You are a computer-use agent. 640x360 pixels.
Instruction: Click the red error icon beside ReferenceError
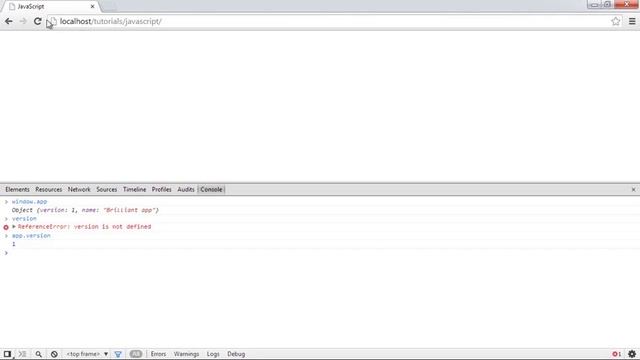coord(6,227)
